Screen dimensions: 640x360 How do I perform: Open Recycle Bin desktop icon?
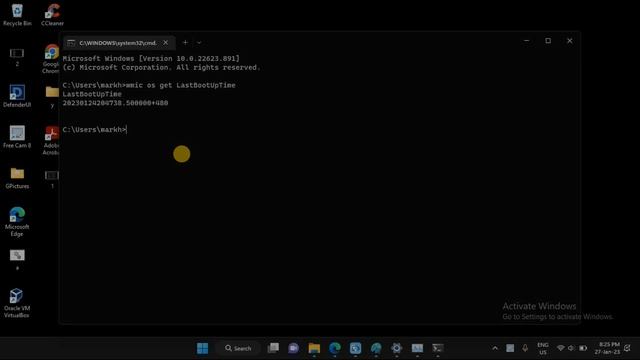tap(17, 15)
